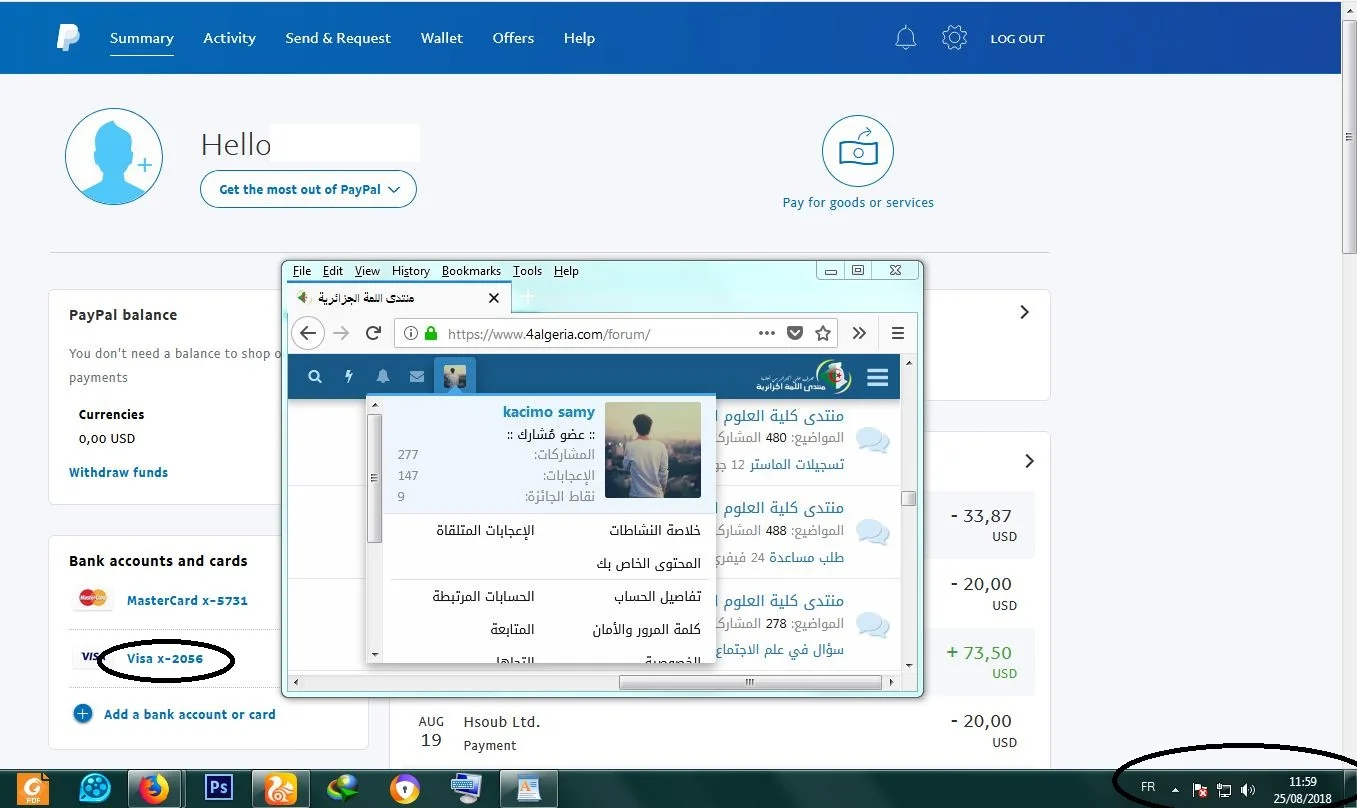Save page to Pocket in Firefox
Screen dimensions: 1357x808
(795, 333)
